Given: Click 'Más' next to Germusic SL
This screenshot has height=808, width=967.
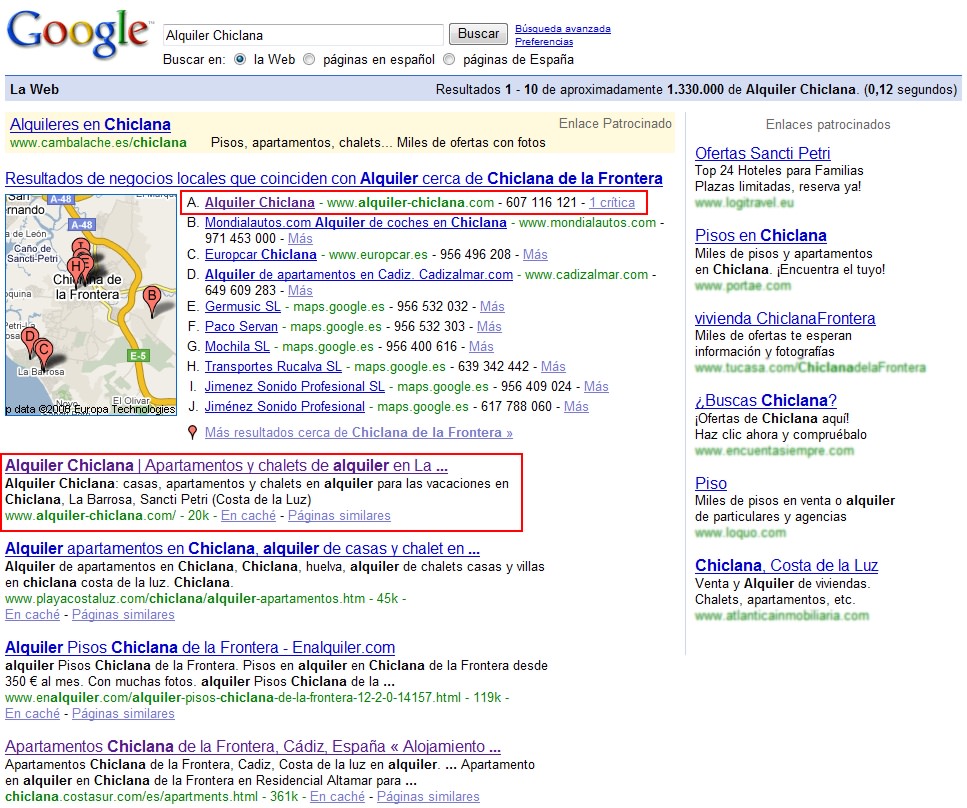Looking at the screenshot, I should [492, 307].
